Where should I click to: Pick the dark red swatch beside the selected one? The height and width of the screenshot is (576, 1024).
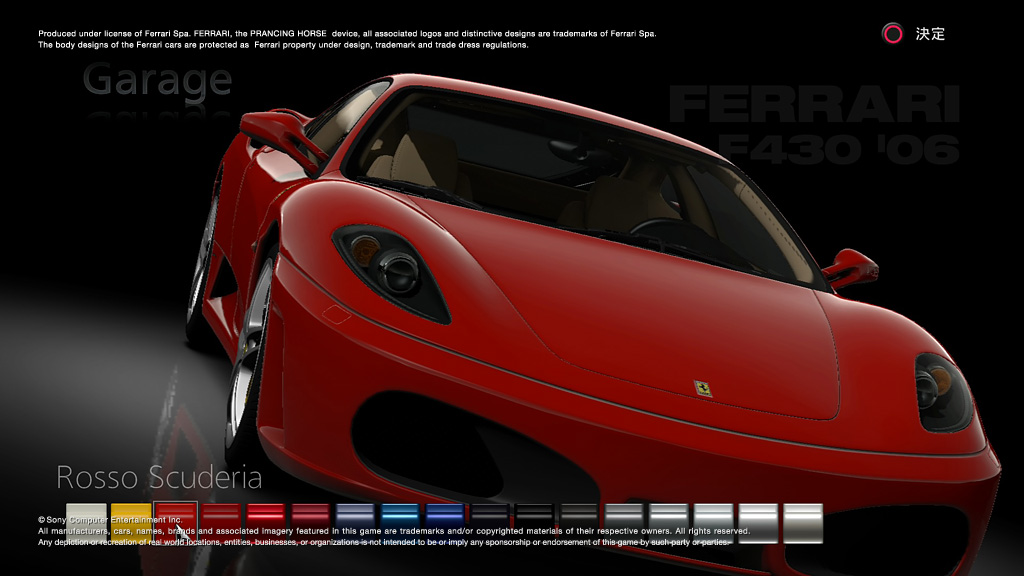221,523
